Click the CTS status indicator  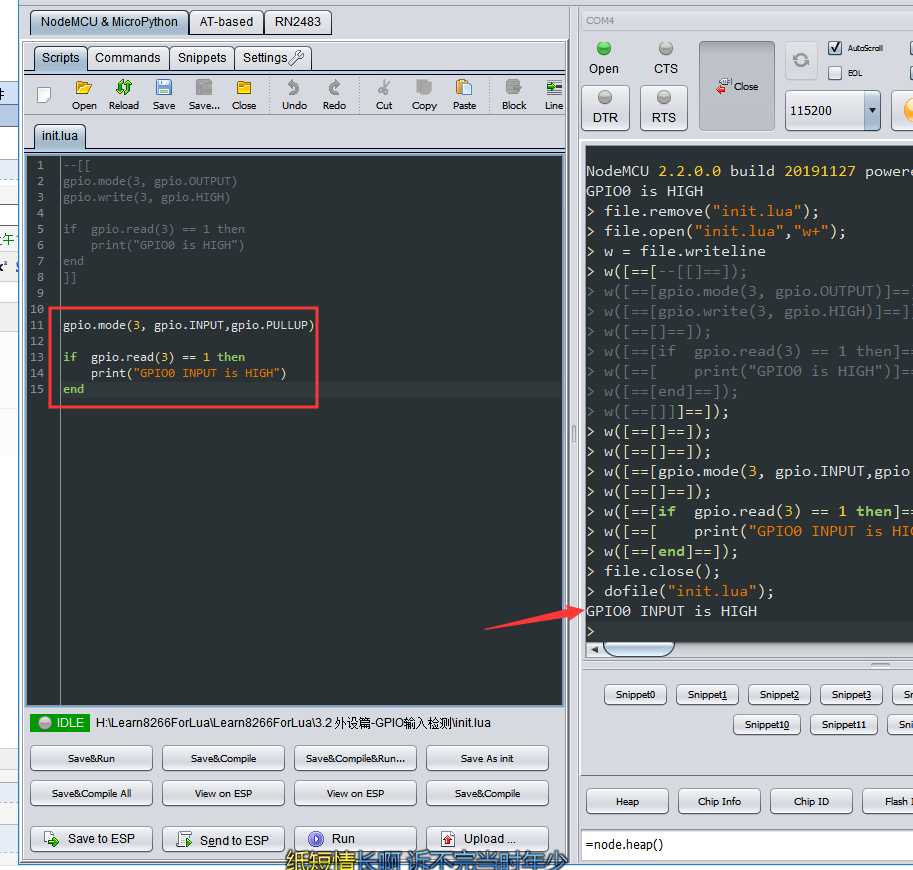pos(666,48)
